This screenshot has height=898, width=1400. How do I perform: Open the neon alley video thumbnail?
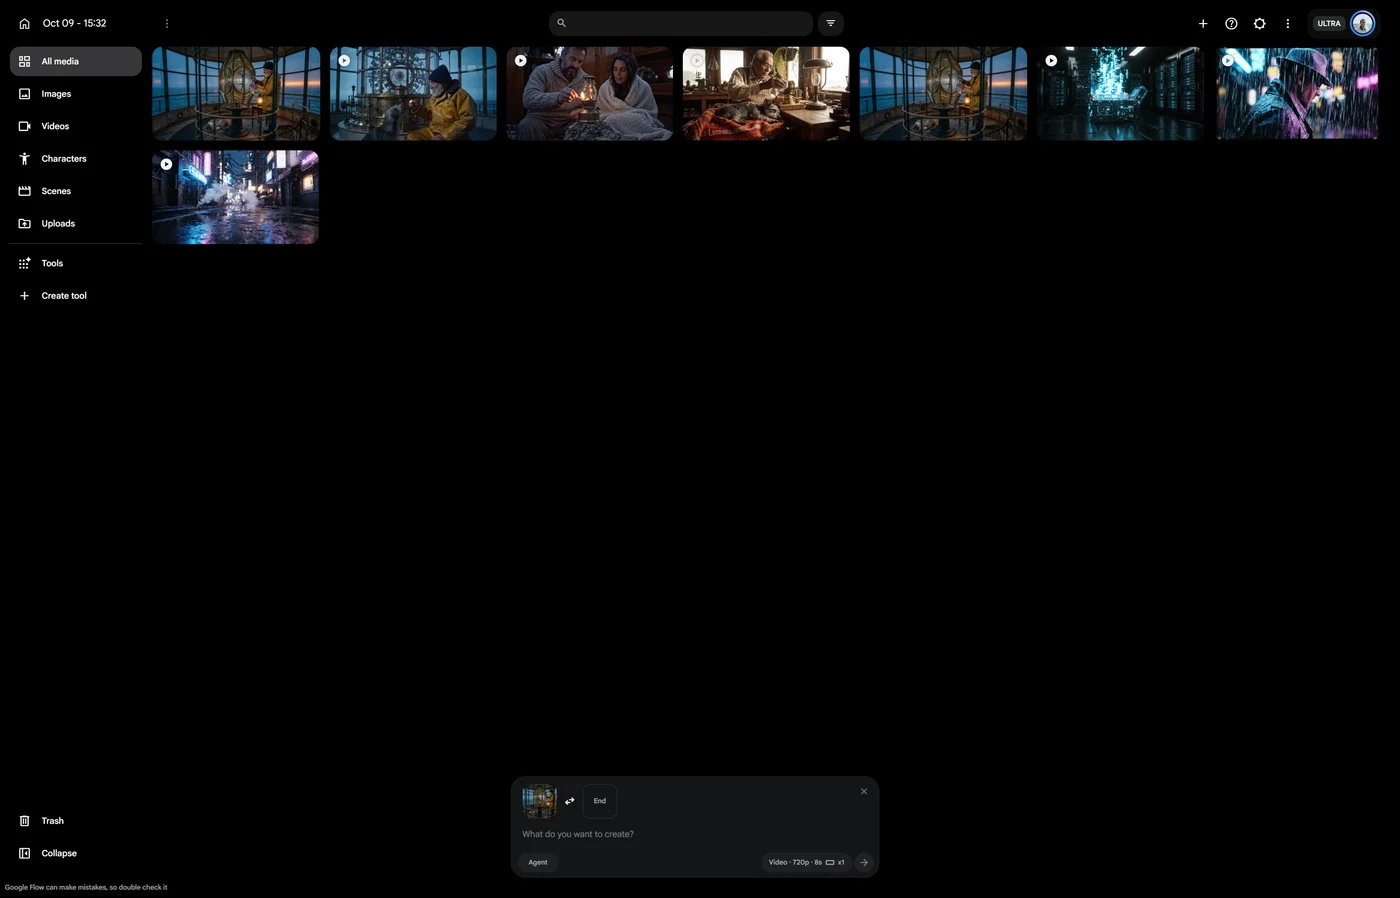pos(236,197)
